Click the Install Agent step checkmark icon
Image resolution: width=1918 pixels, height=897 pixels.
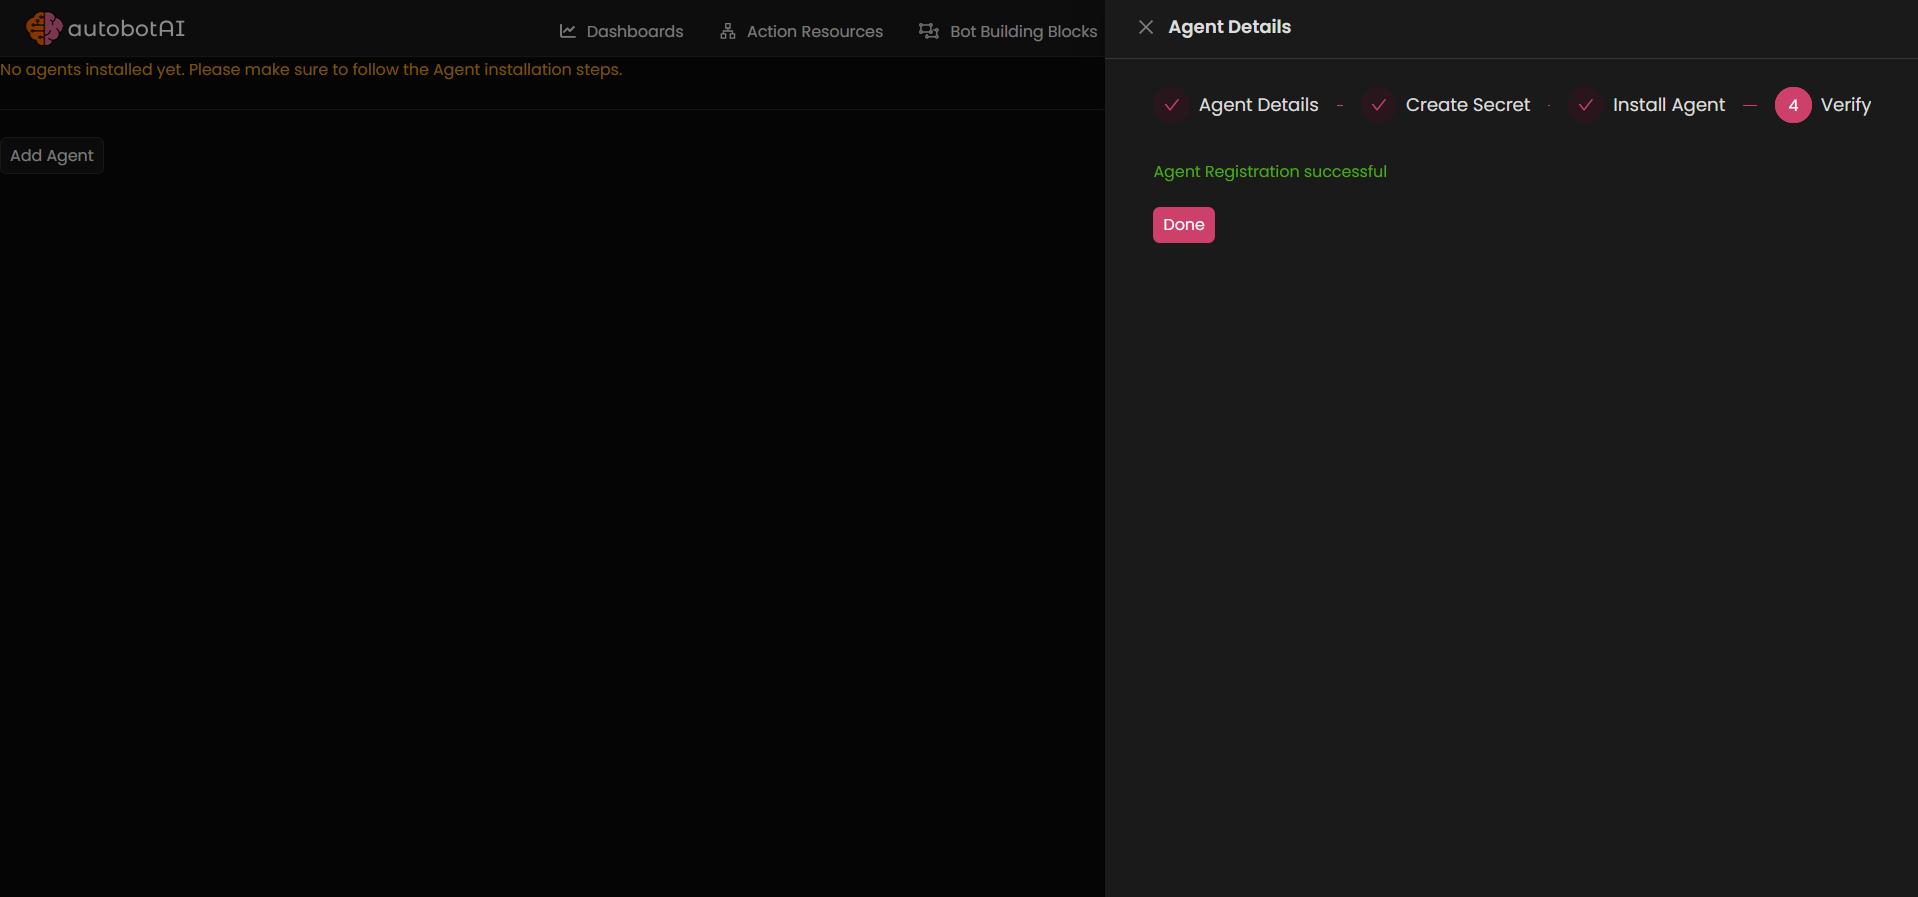(1586, 105)
